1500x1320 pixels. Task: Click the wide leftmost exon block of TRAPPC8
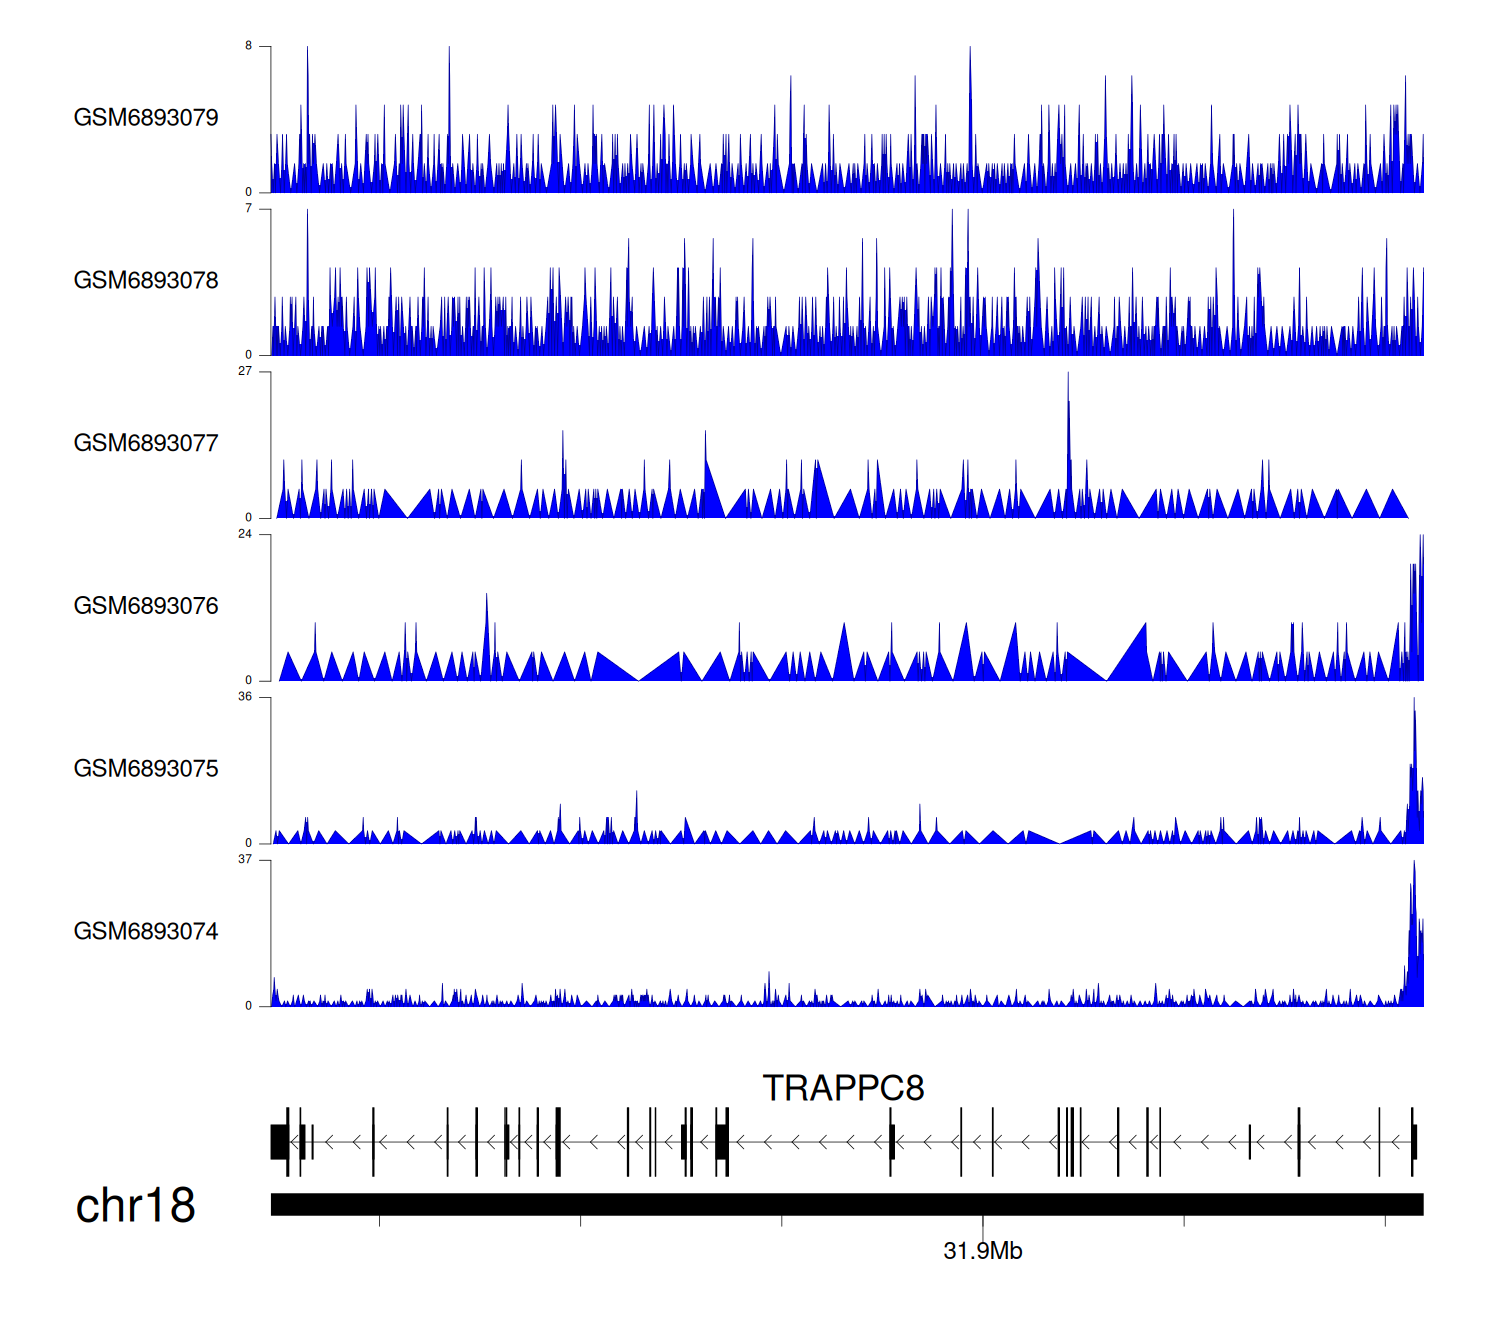tap(279, 1142)
